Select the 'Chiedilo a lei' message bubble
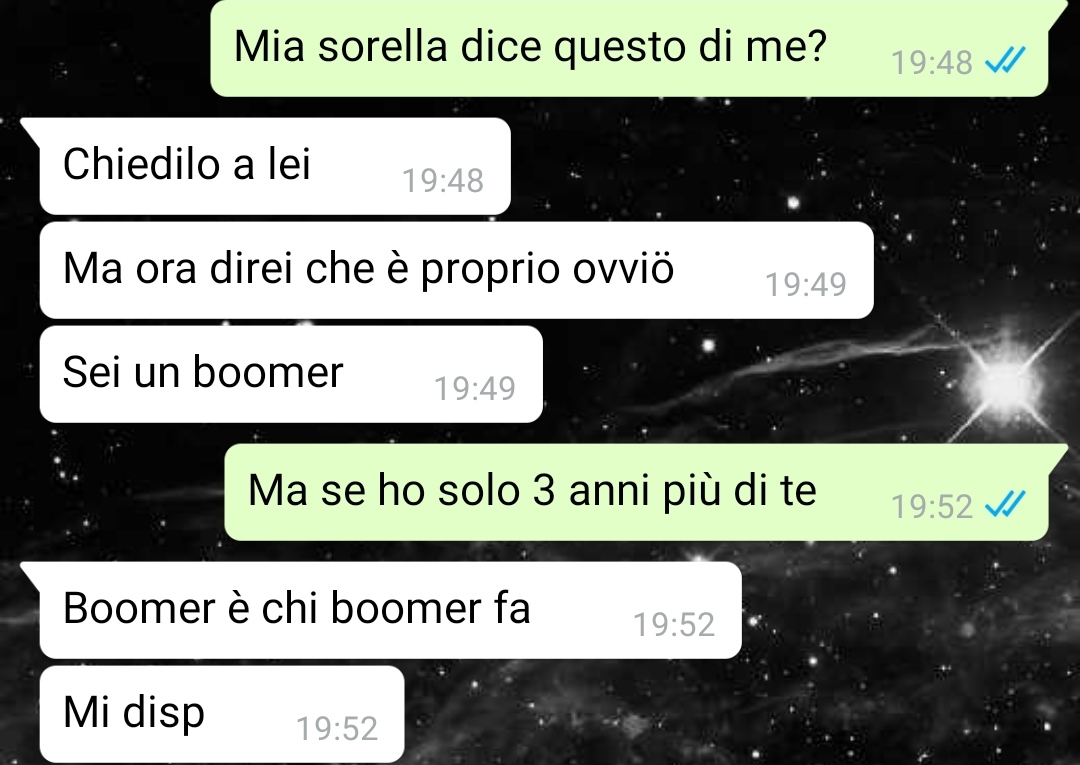Screen dimensions: 1080x765 click(275, 166)
